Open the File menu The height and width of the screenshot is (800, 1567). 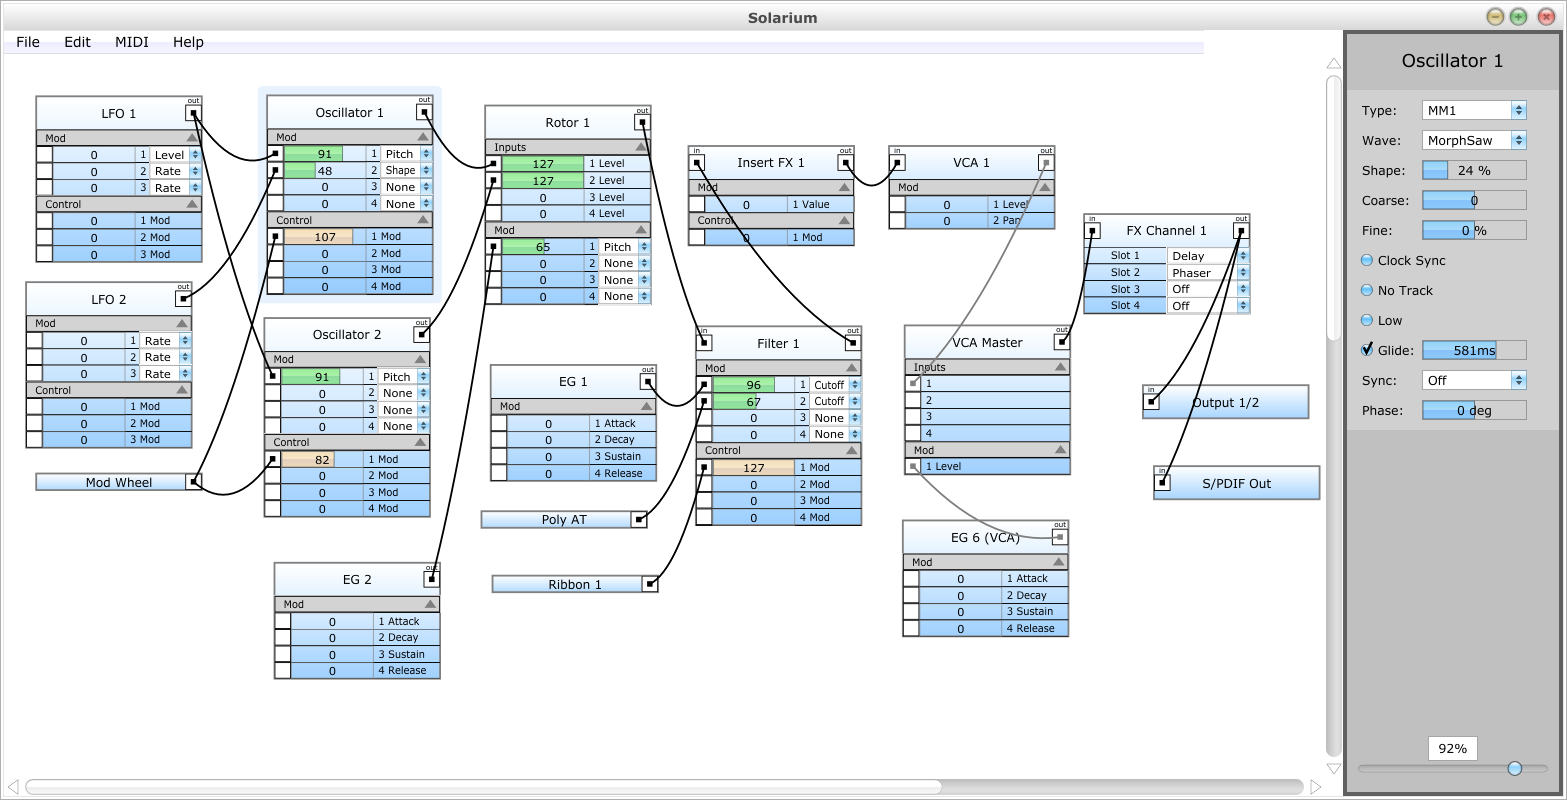[x=28, y=42]
